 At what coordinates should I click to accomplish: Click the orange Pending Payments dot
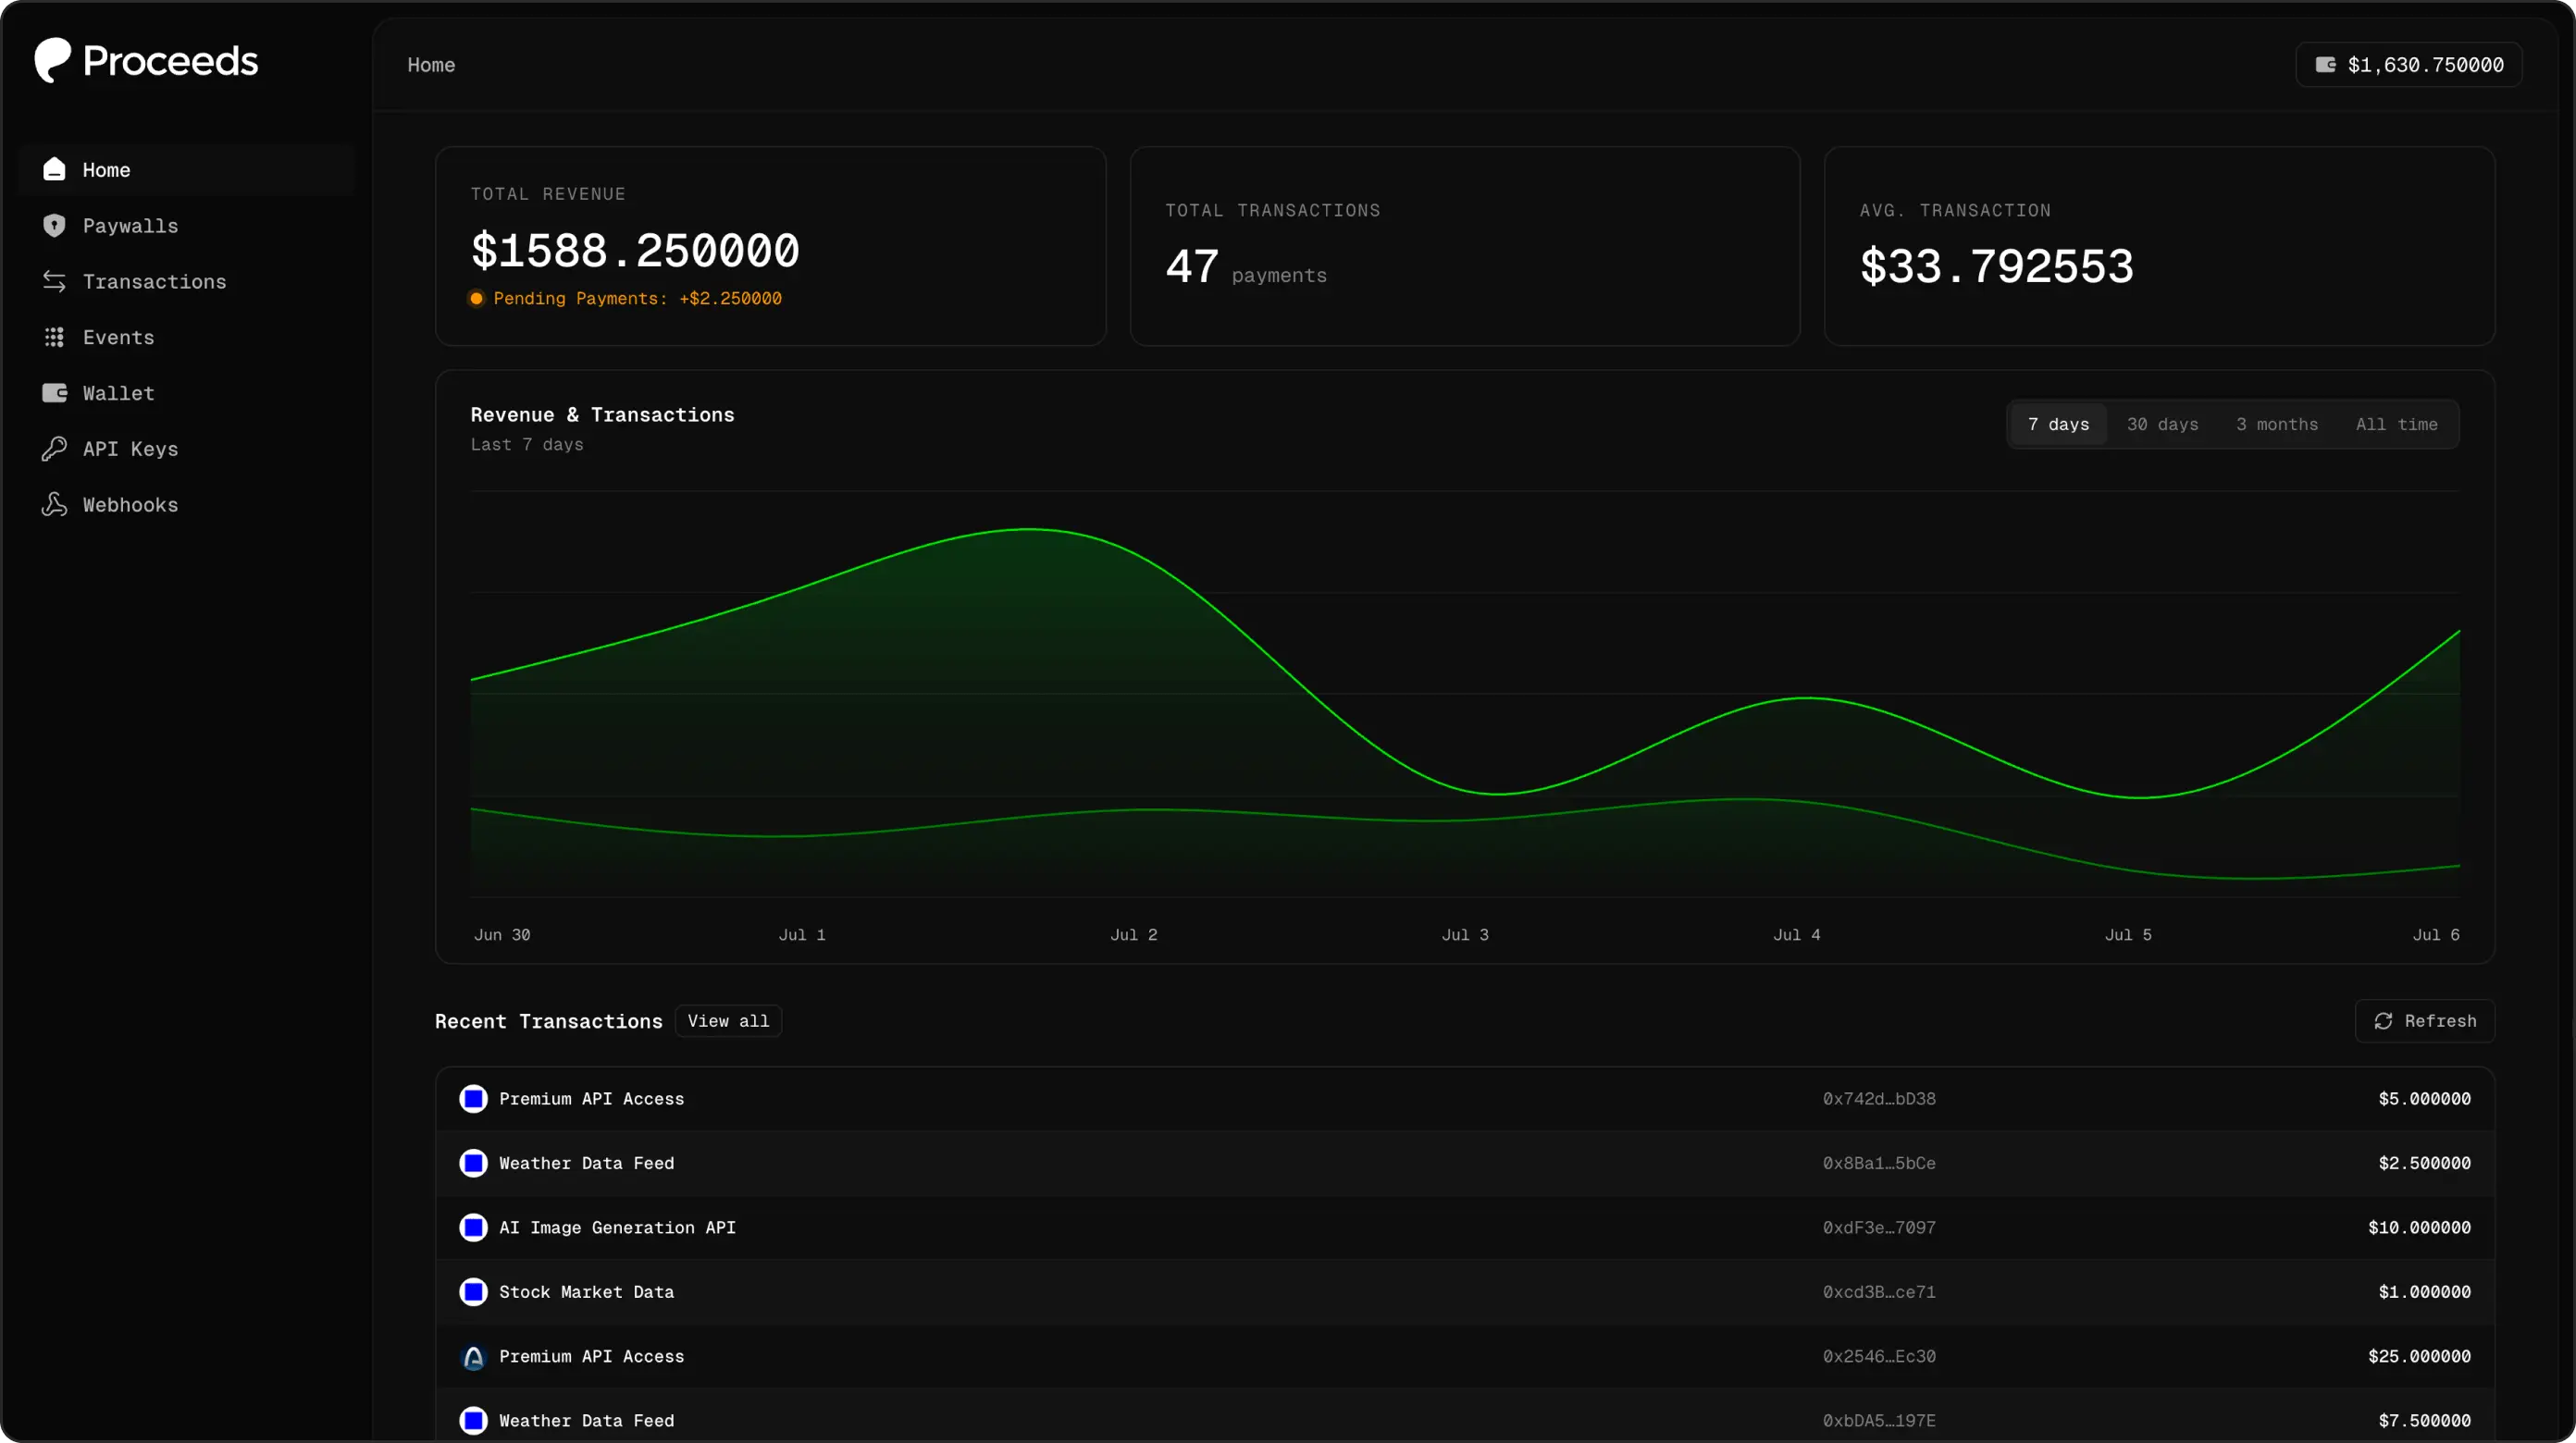[477, 298]
